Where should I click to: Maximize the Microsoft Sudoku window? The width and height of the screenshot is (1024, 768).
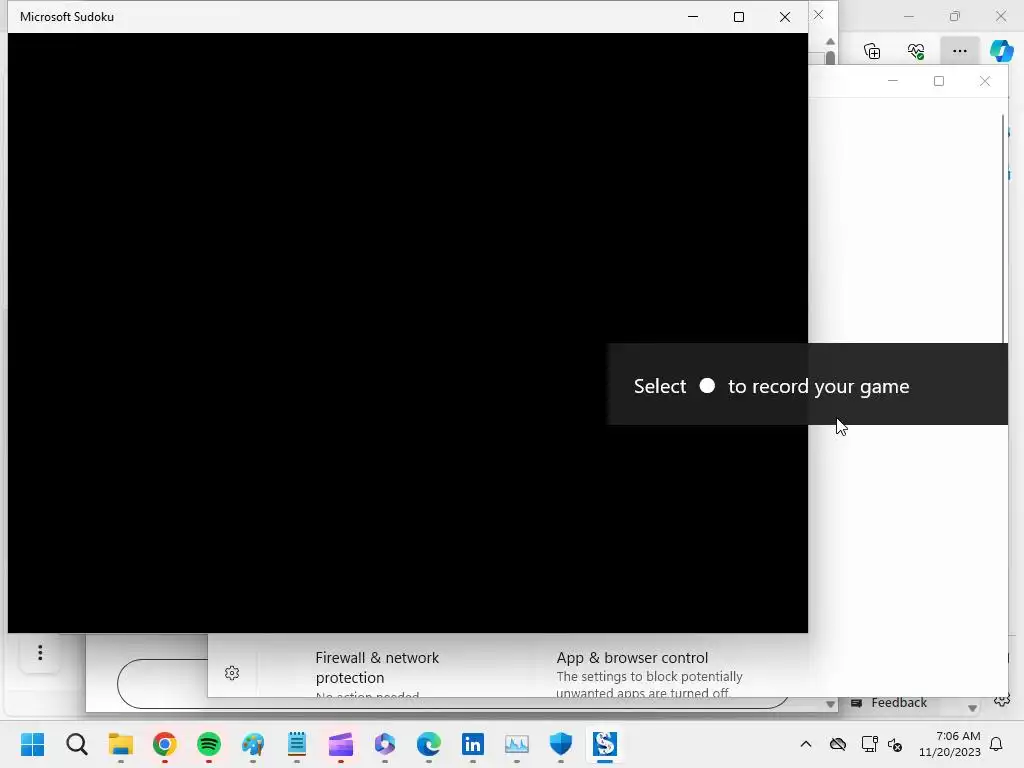739,17
